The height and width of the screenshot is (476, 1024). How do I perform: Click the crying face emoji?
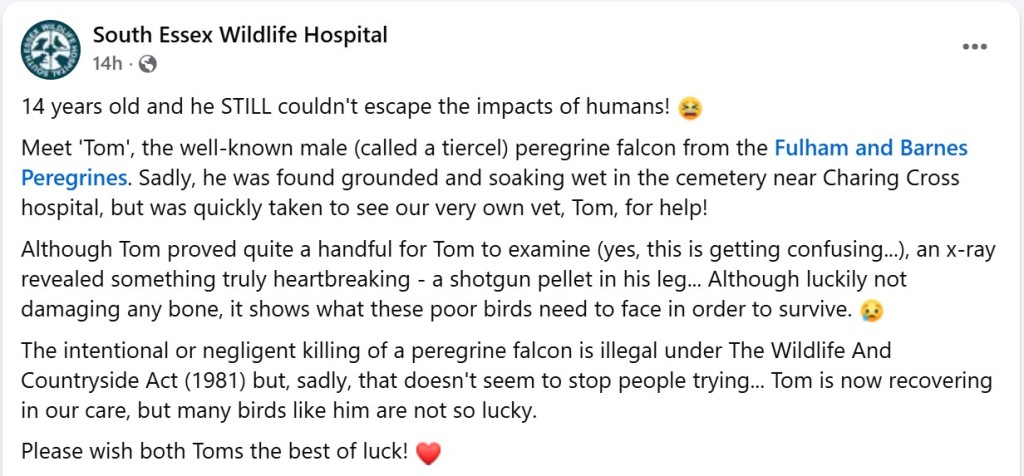(871, 310)
